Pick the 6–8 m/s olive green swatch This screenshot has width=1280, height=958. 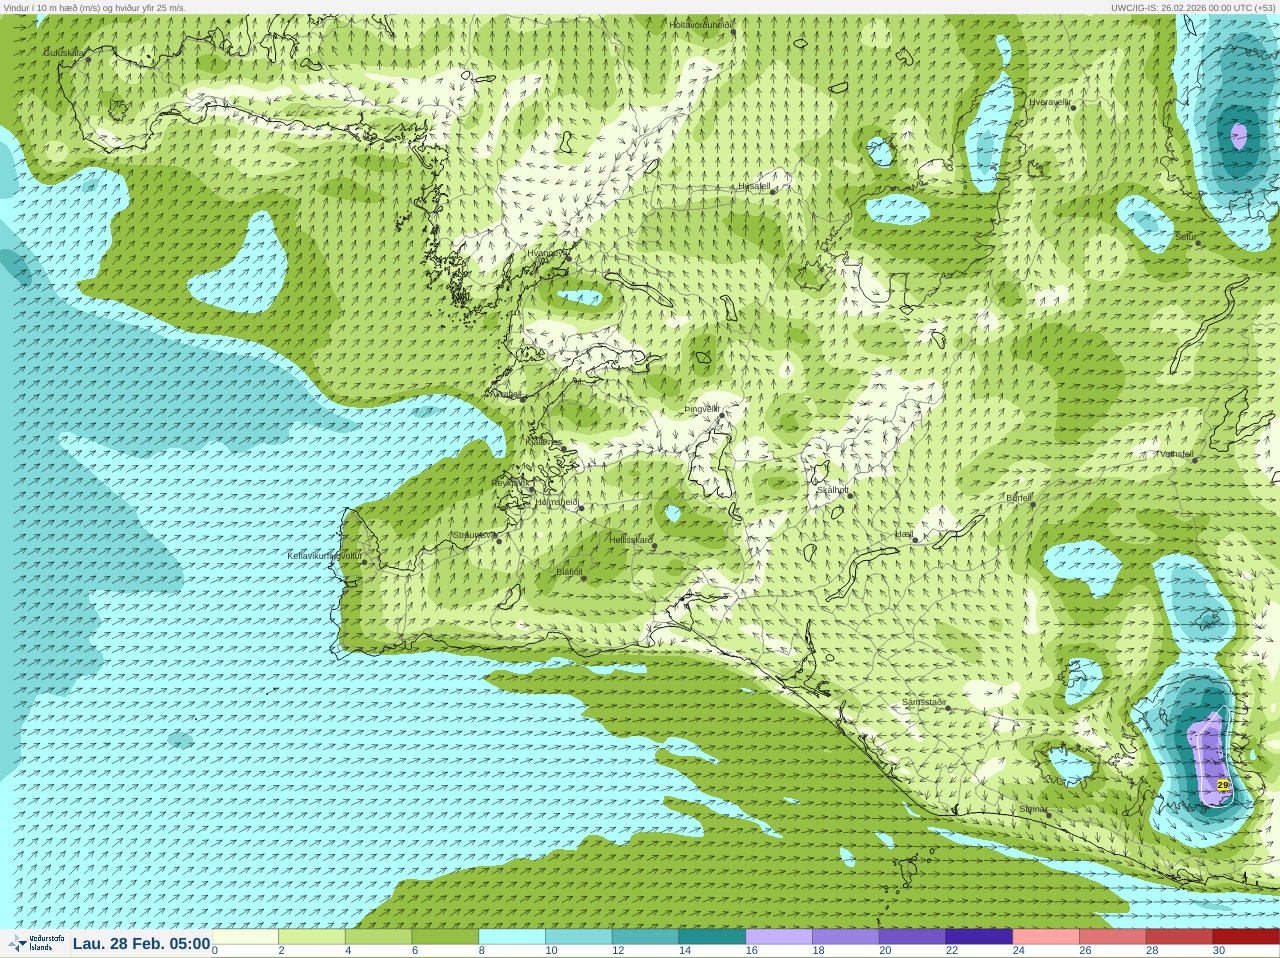(x=445, y=937)
